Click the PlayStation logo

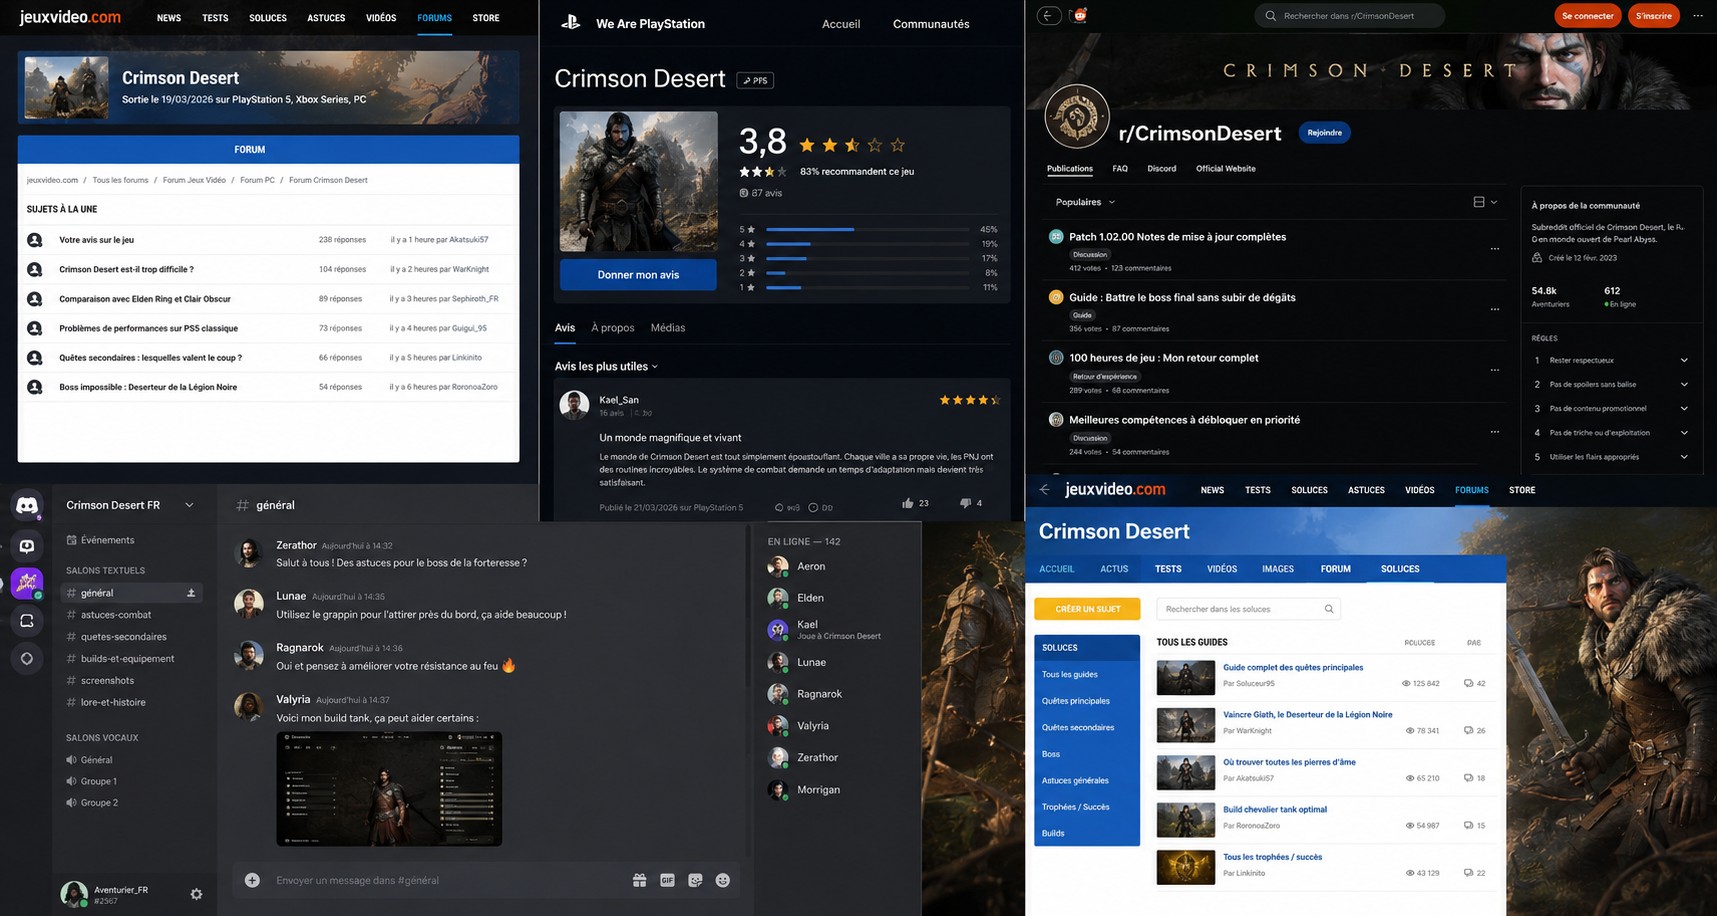(x=571, y=22)
